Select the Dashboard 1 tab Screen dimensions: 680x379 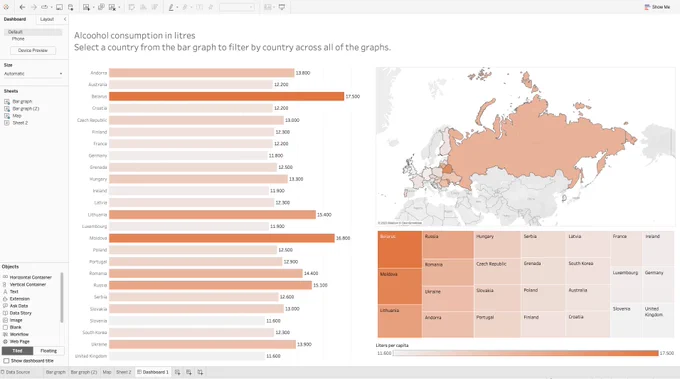tap(153, 372)
